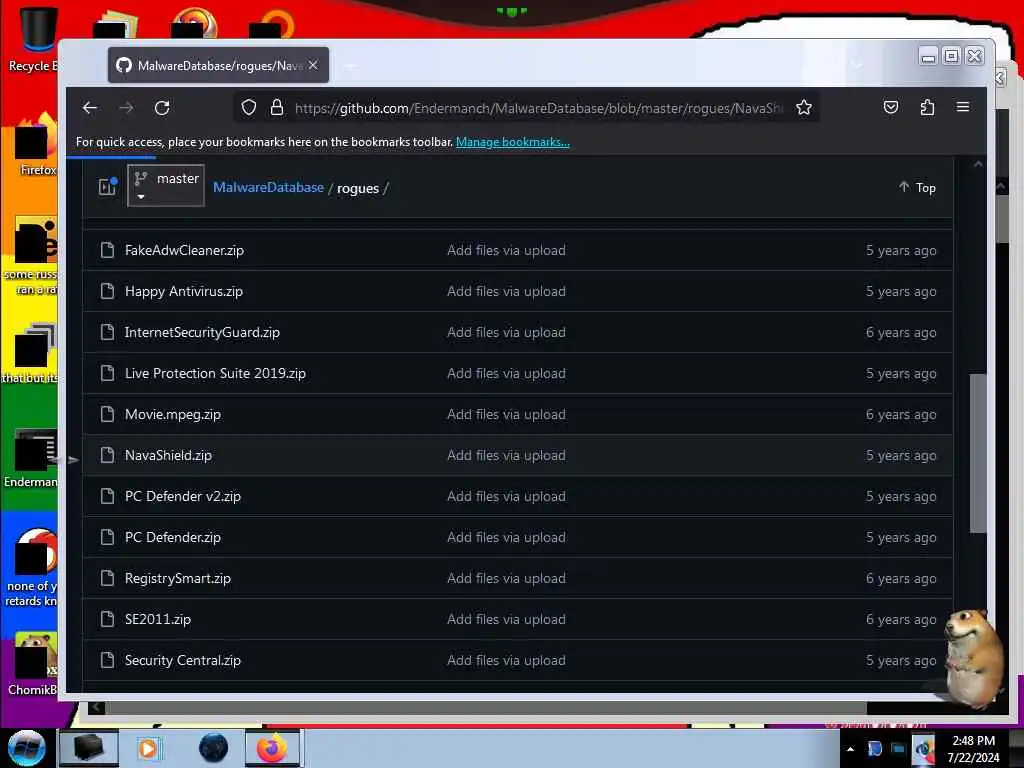1024x768 pixels.
Task: Open Live Protection Suite 2019.zip
Action: (216, 374)
